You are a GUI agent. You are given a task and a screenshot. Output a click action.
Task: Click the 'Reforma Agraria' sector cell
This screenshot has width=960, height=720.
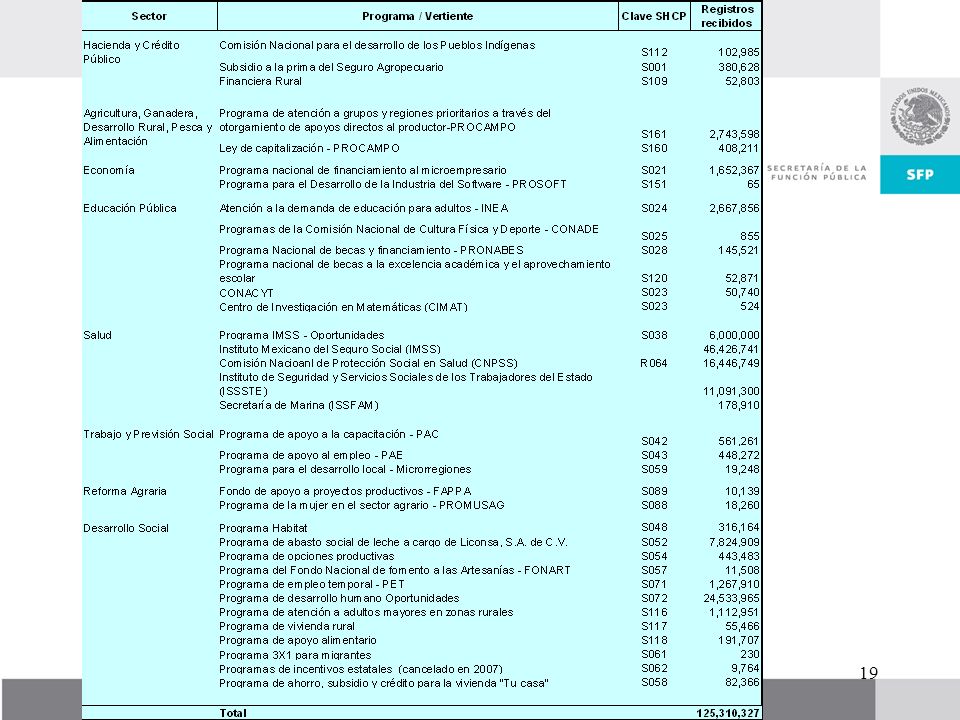[125, 491]
